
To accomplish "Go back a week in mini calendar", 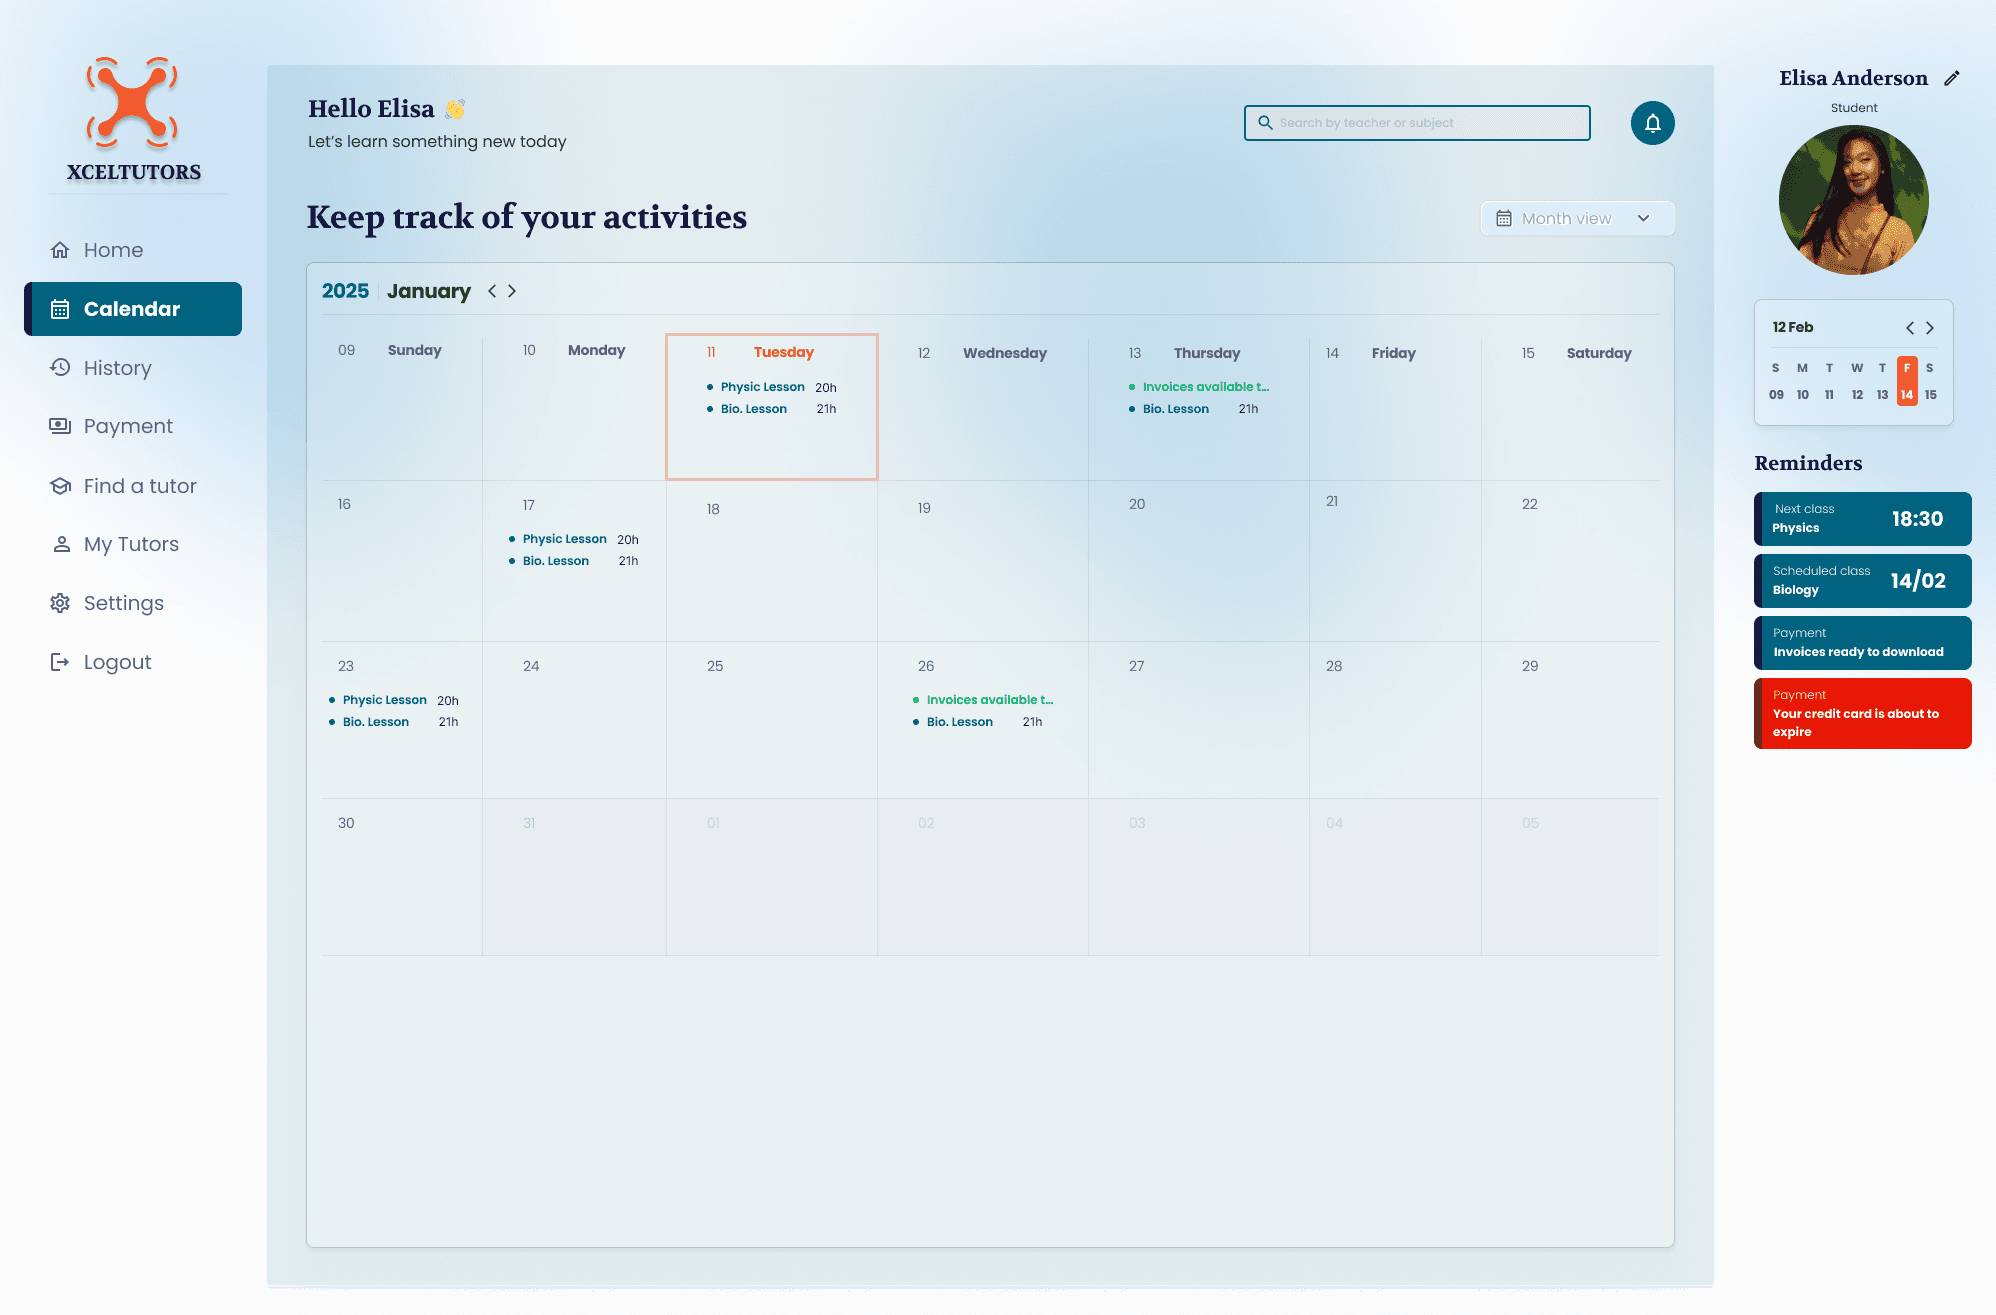I will pyautogui.click(x=1910, y=328).
